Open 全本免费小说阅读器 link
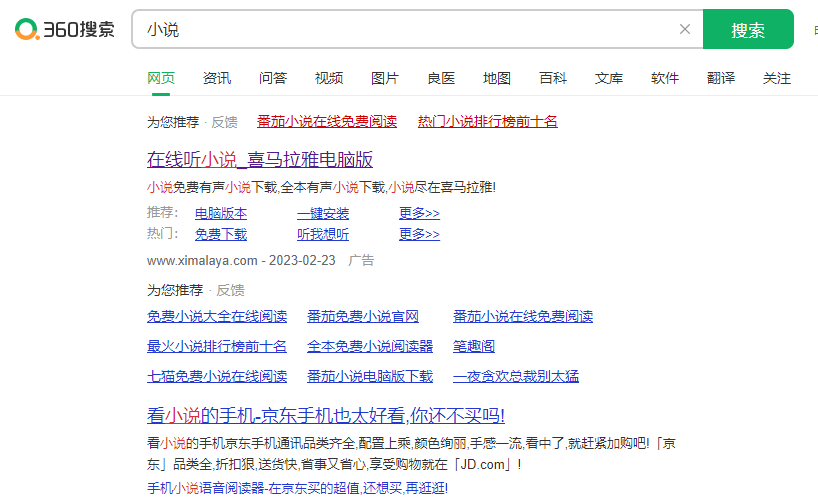The image size is (818, 503). (x=370, y=346)
